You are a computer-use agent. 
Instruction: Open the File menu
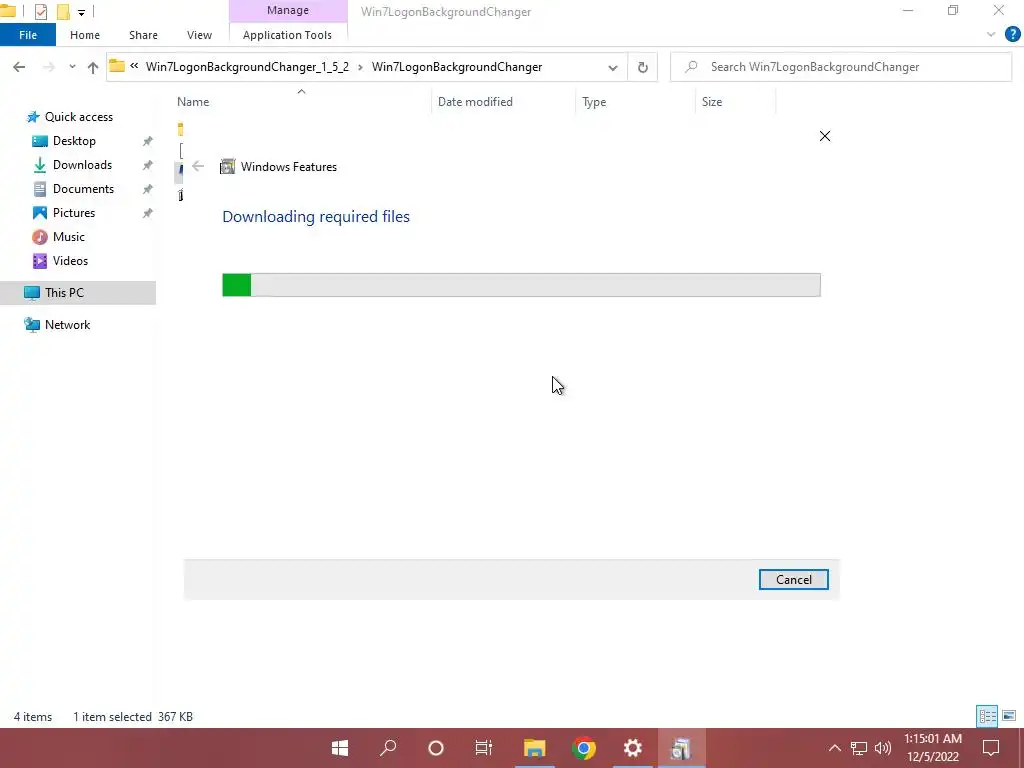(x=28, y=35)
